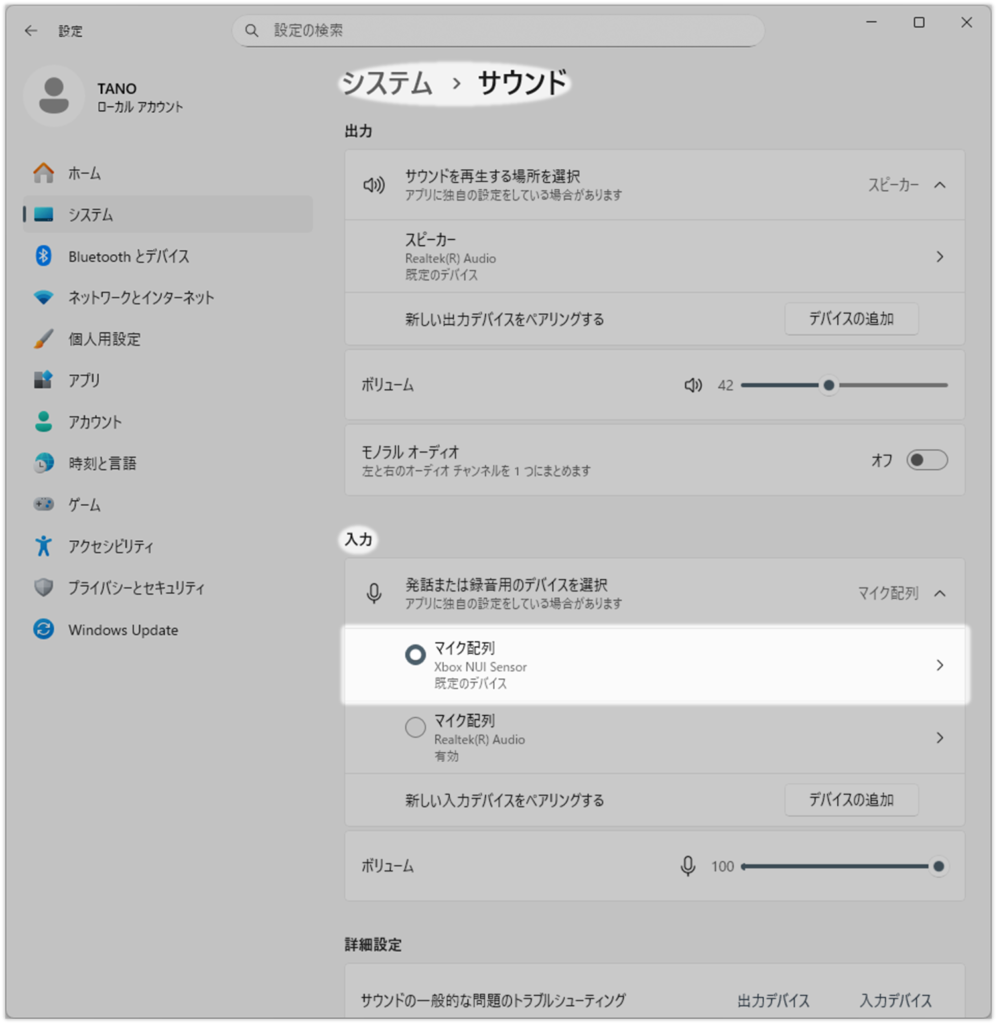Collapse the マイク配列 input device list

(938, 592)
